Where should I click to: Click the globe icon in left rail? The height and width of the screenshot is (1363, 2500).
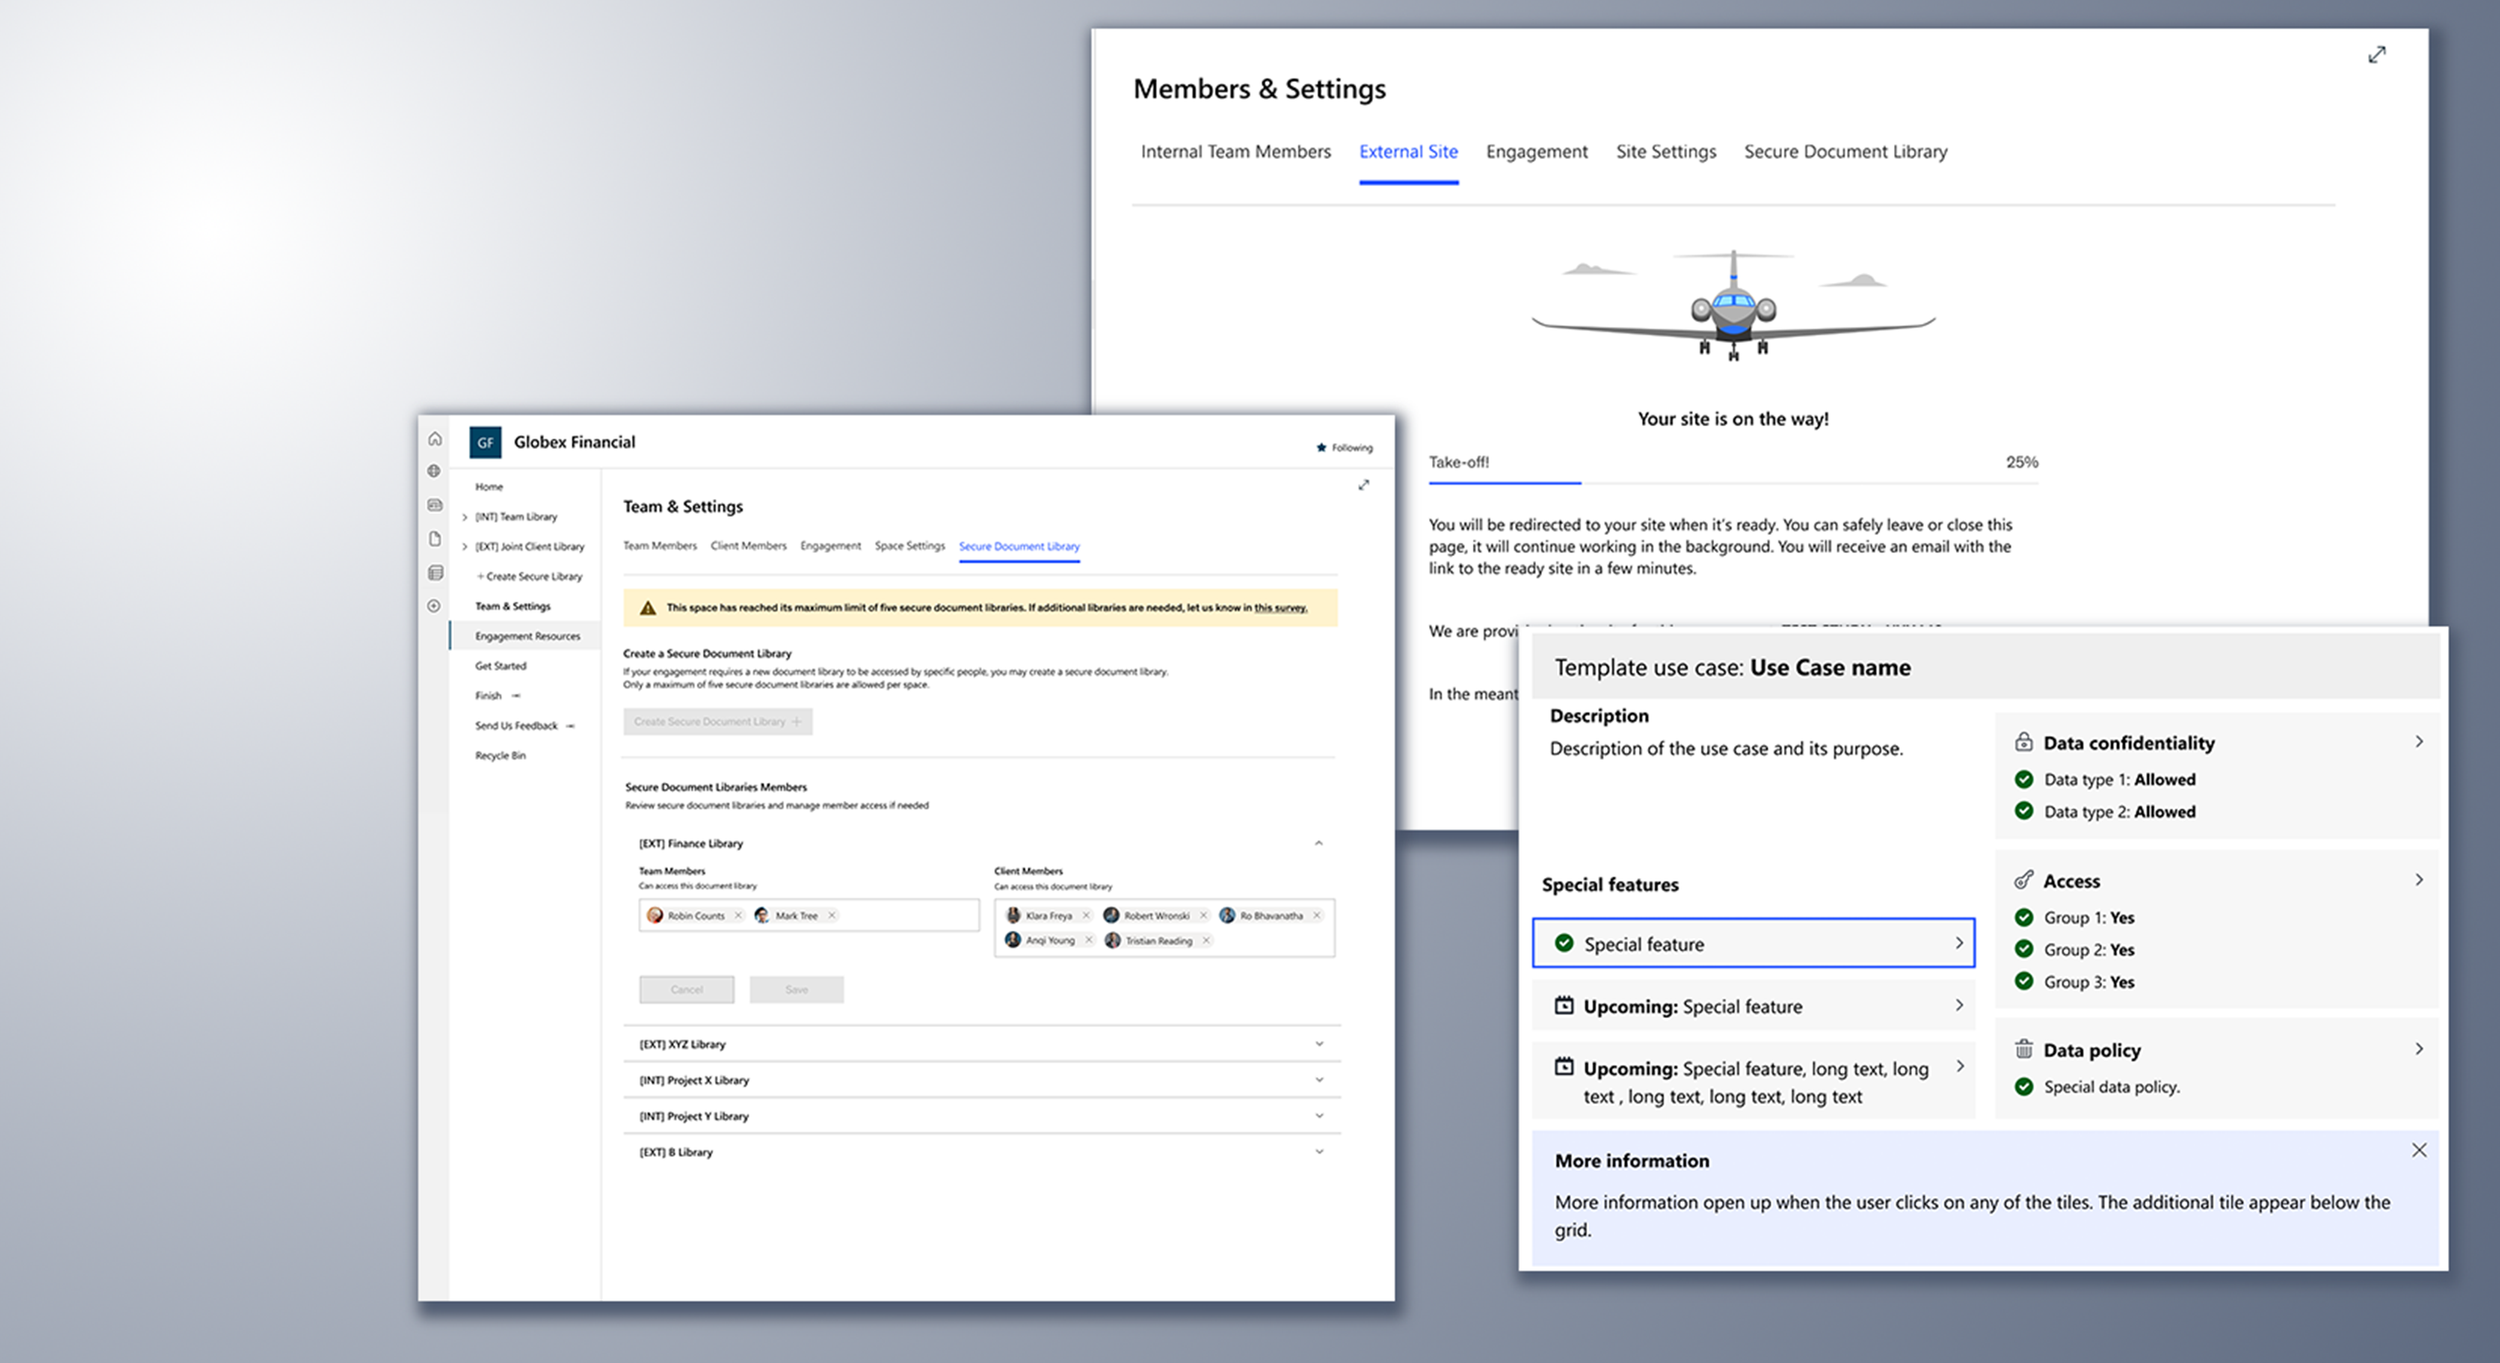coord(434,471)
